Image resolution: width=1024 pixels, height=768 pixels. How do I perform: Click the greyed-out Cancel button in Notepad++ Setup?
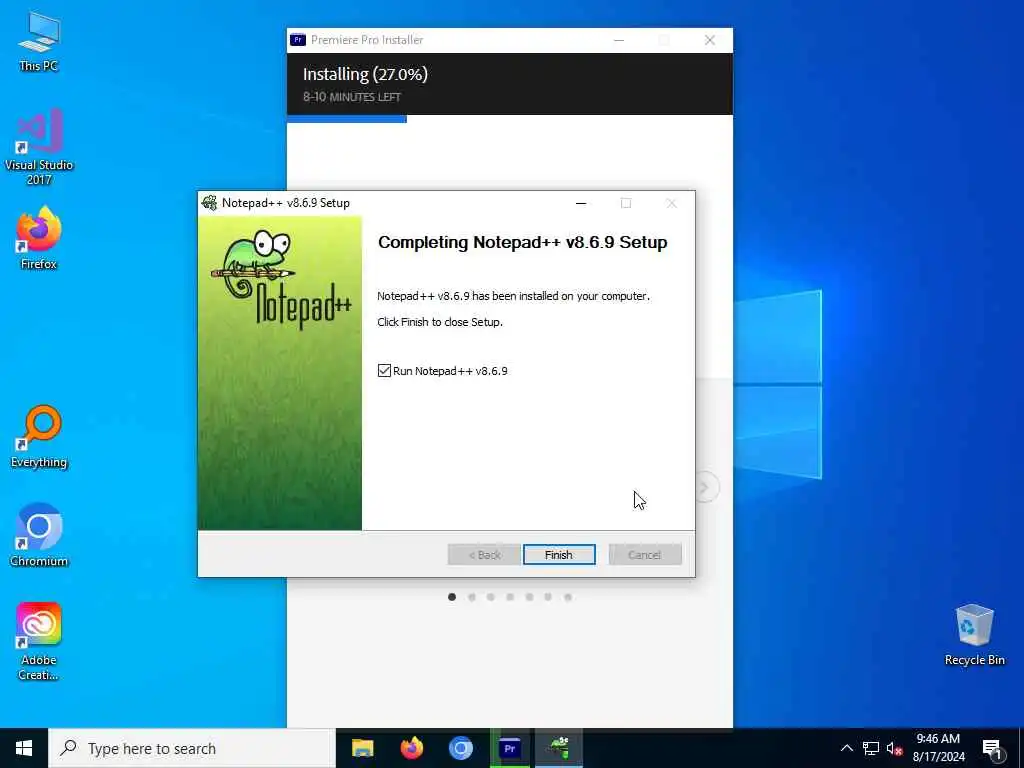645,554
